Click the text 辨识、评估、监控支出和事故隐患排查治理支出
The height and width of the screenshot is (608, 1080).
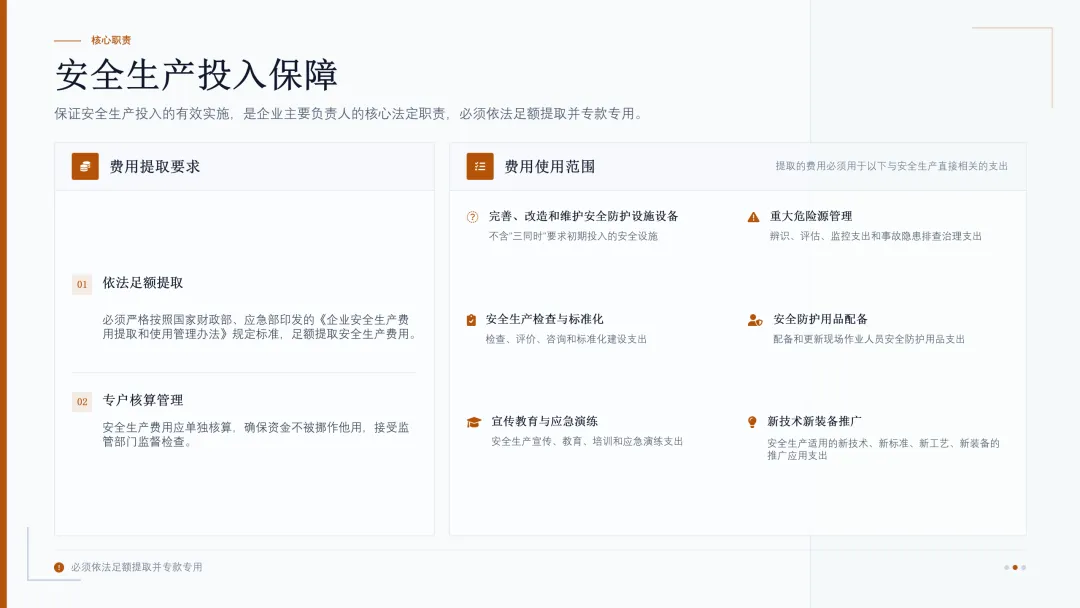[875, 236]
